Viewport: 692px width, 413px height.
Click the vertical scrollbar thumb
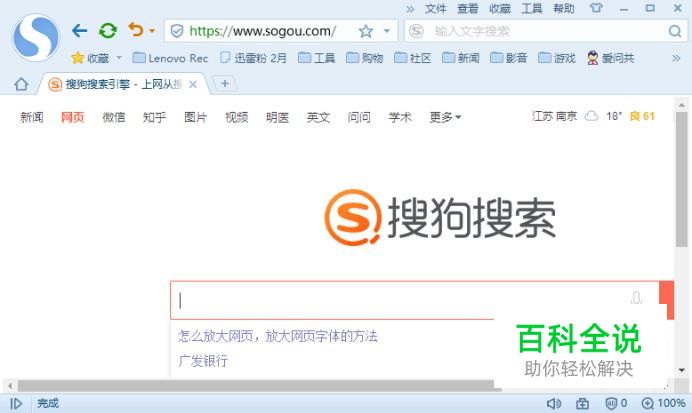[x=681, y=179]
